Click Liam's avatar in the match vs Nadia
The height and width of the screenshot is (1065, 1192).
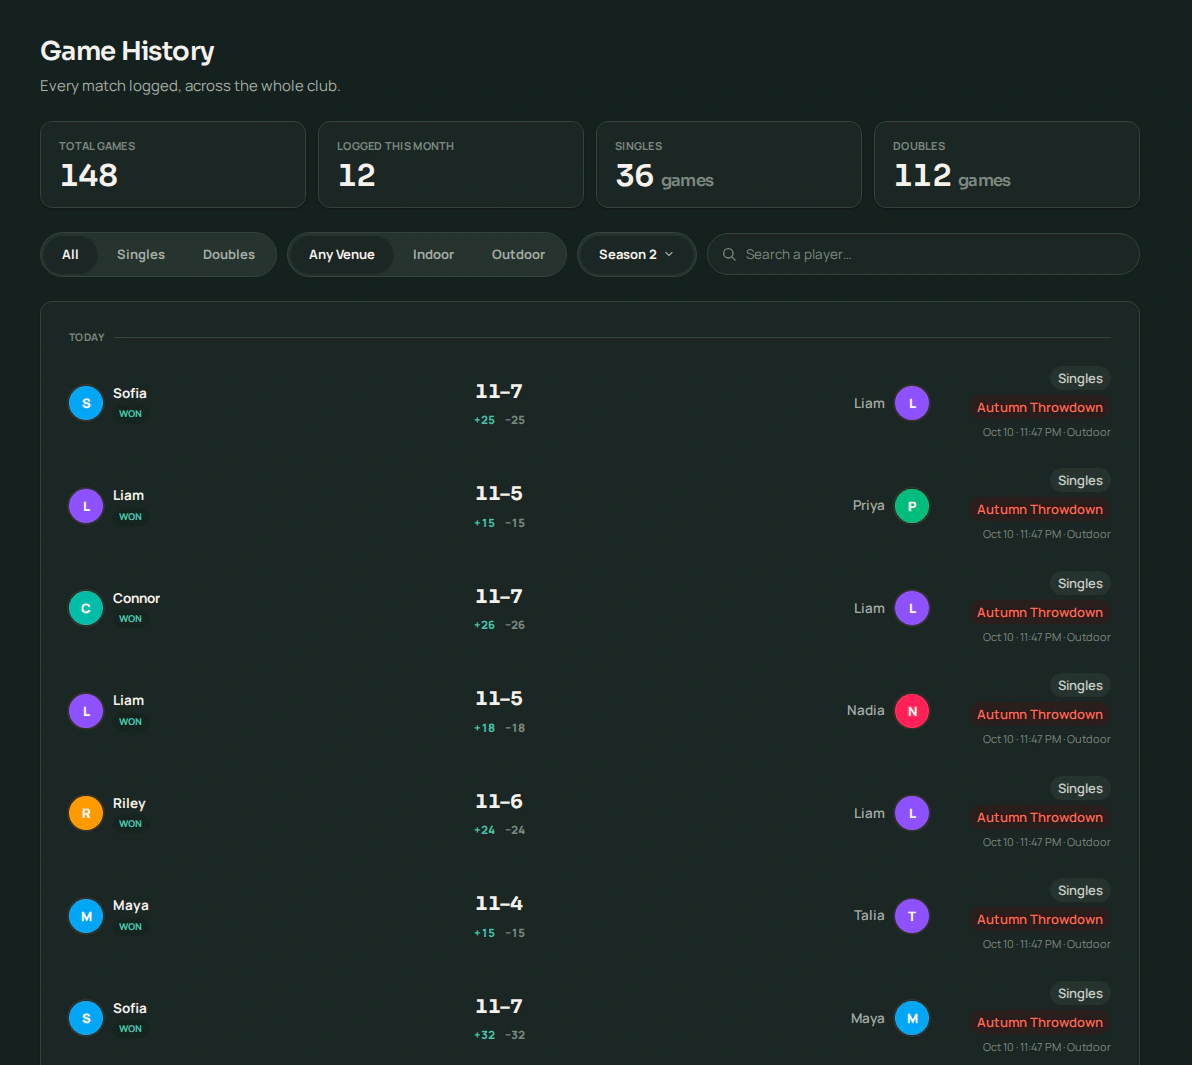point(86,711)
